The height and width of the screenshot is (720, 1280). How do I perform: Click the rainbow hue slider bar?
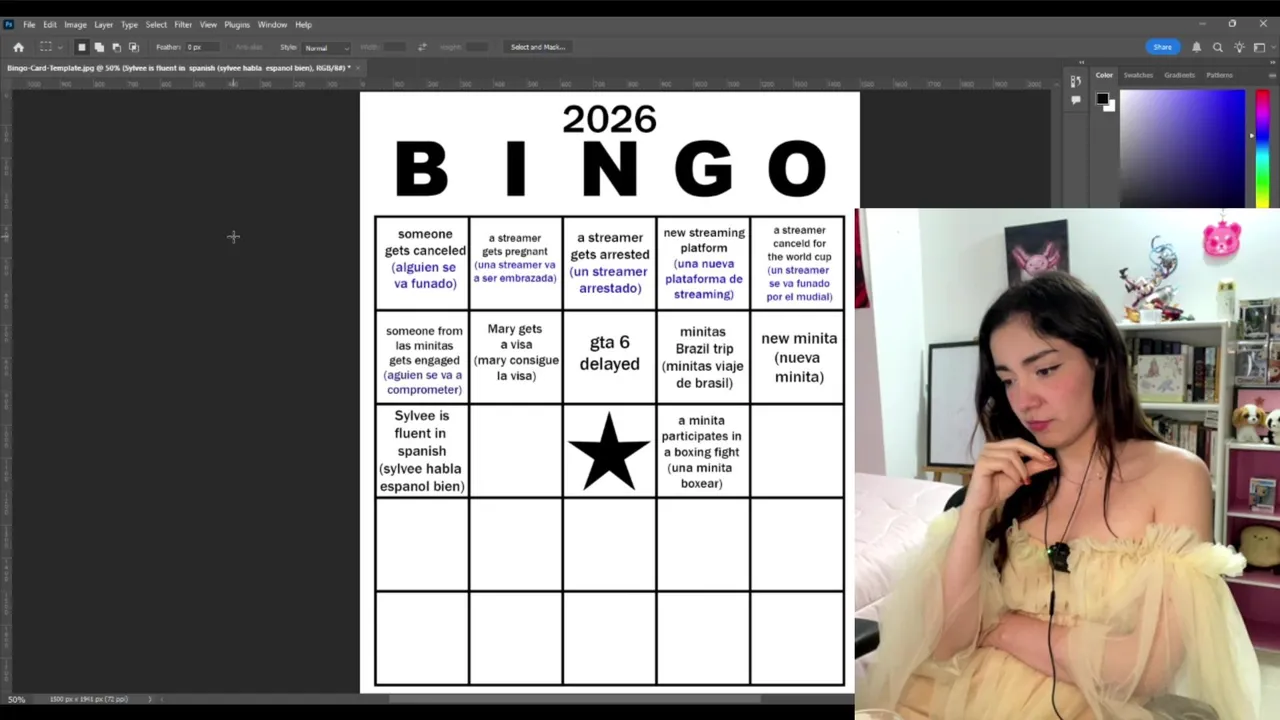pos(1262,148)
